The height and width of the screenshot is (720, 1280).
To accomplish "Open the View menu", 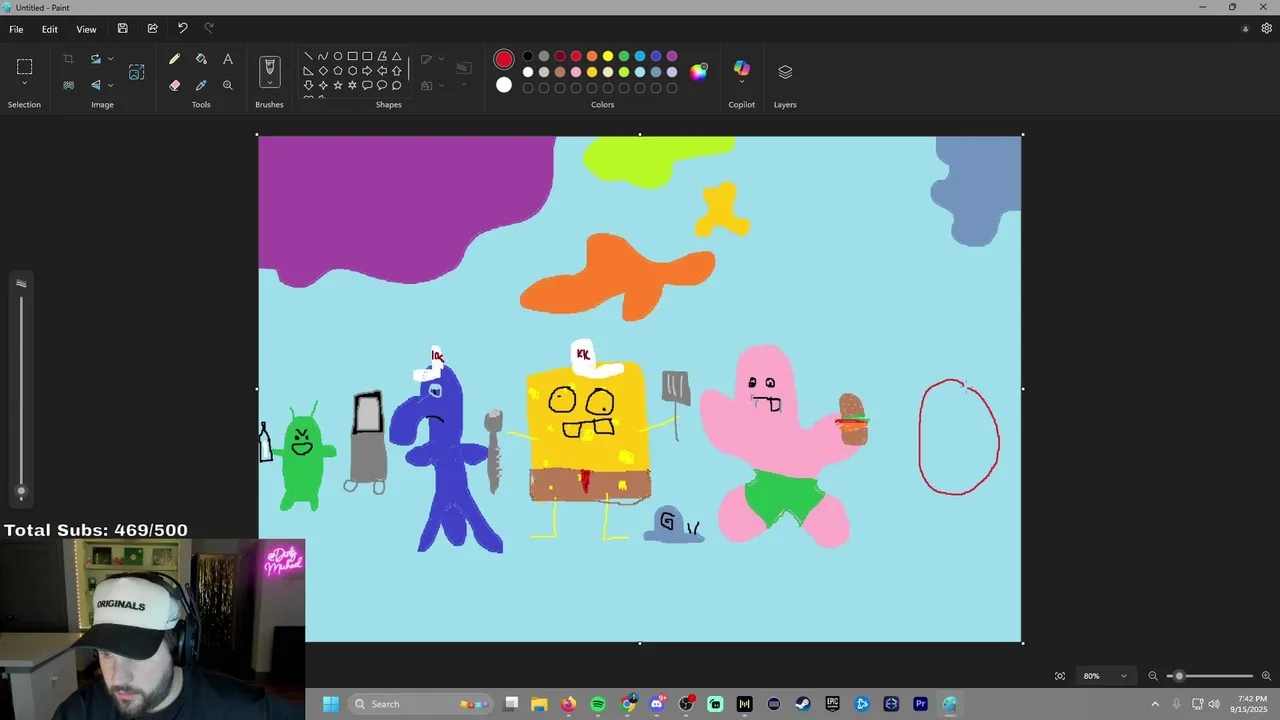I will [x=86, y=29].
